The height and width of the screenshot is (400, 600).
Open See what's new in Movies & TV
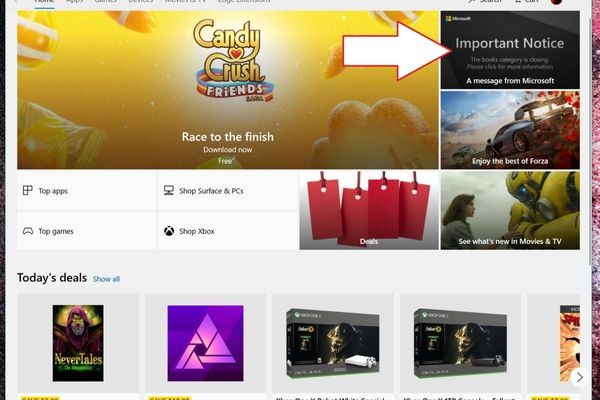510,210
